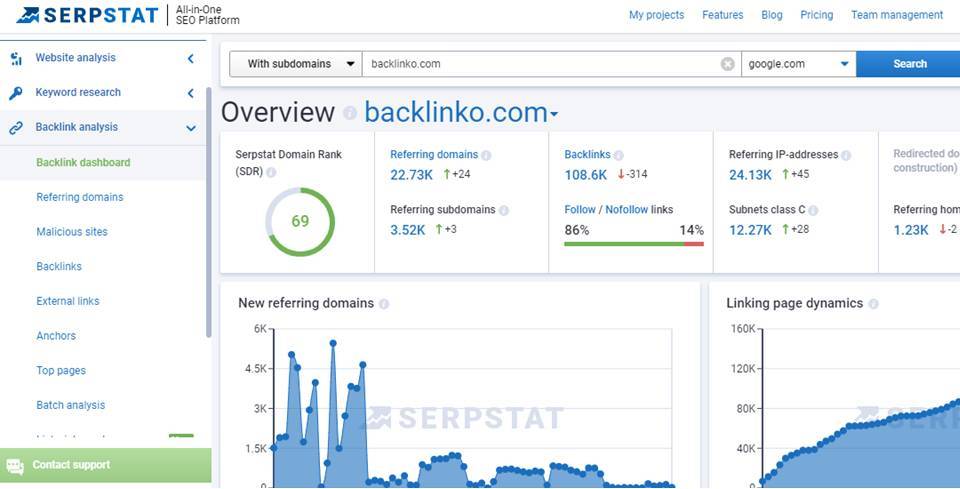
Task: Open the With subdomains dropdown
Action: [x=296, y=64]
